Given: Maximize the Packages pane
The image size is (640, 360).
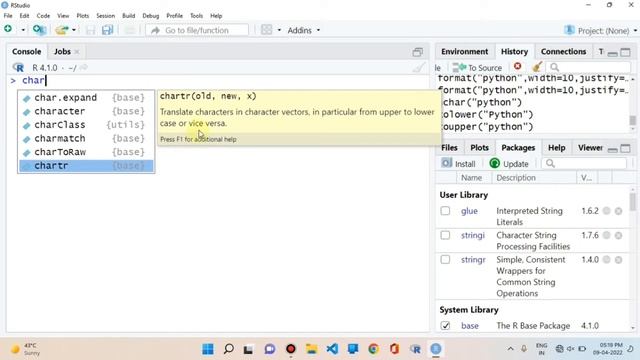Looking at the screenshot, I should point(625,148).
